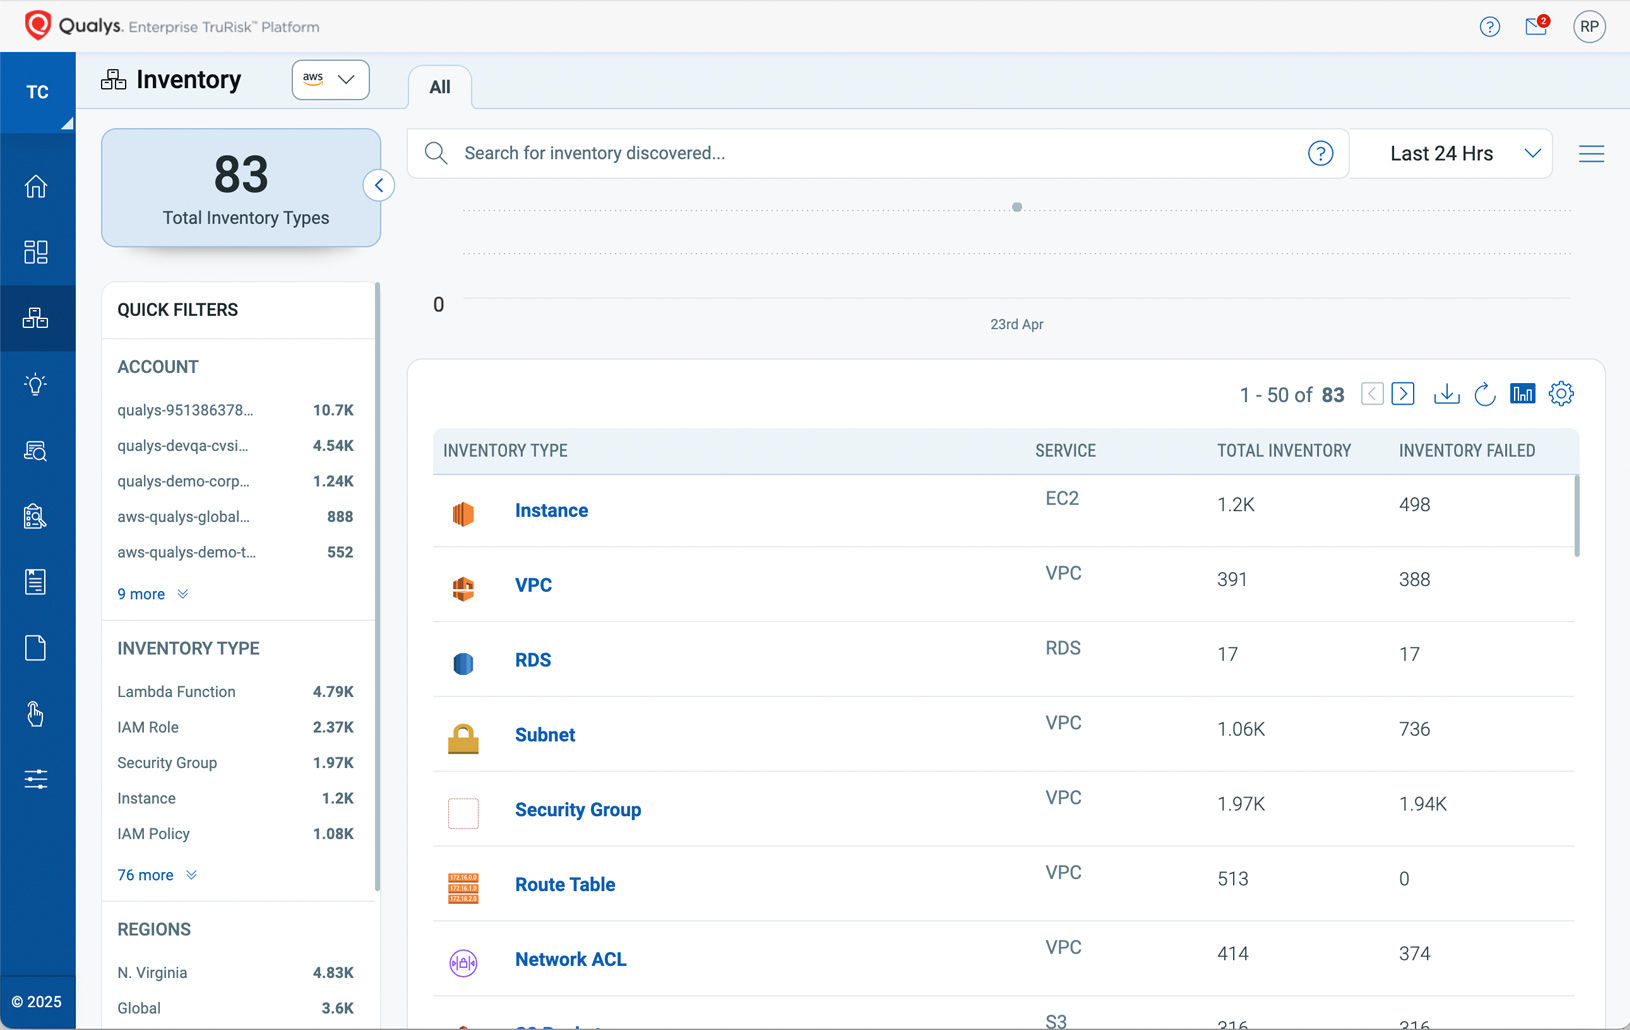Open help from top header question icon
Screen dimensions: 1630x1030
click(1490, 27)
